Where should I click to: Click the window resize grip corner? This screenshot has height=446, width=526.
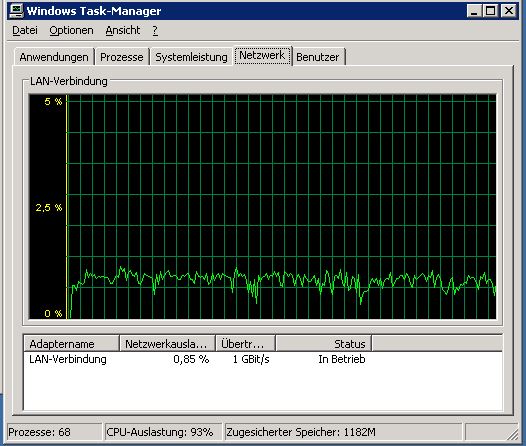[512, 434]
